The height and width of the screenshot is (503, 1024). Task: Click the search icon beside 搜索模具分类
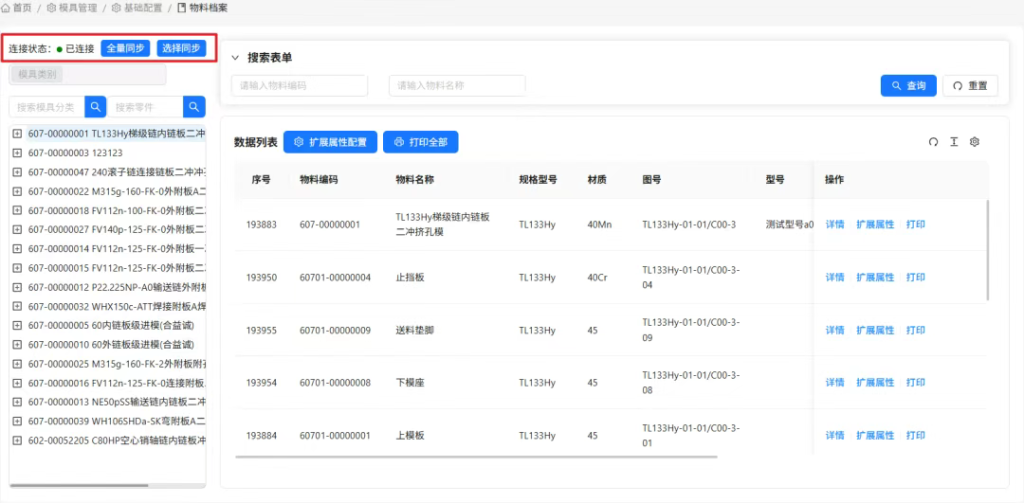click(x=95, y=107)
